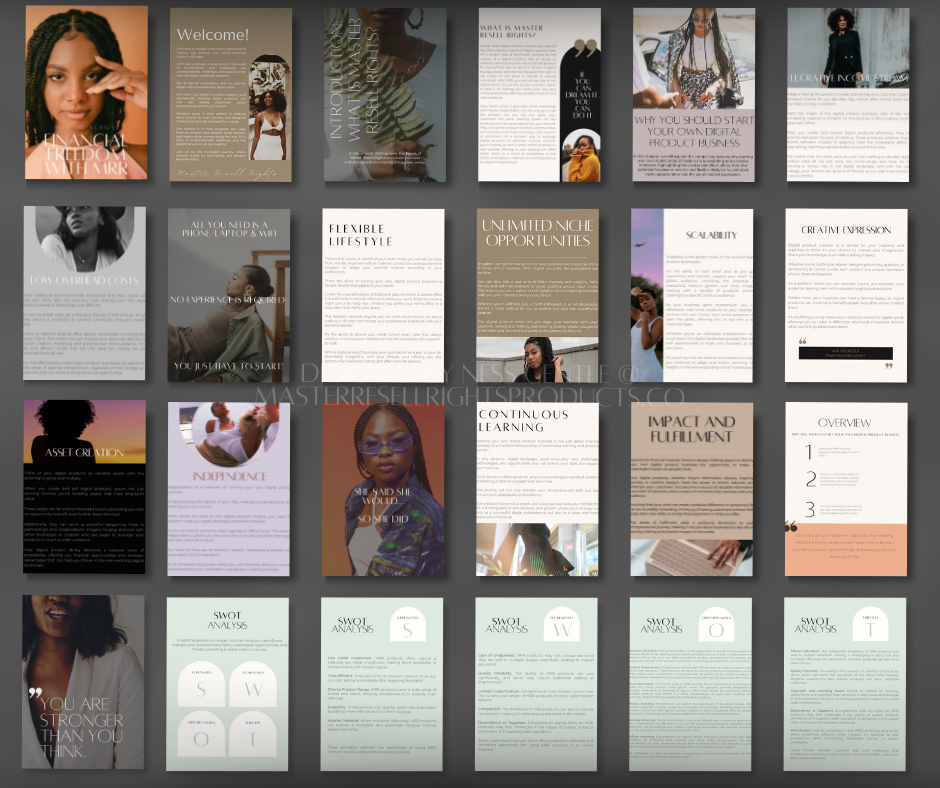Open the Continuous Learning page

pyautogui.click(x=538, y=487)
